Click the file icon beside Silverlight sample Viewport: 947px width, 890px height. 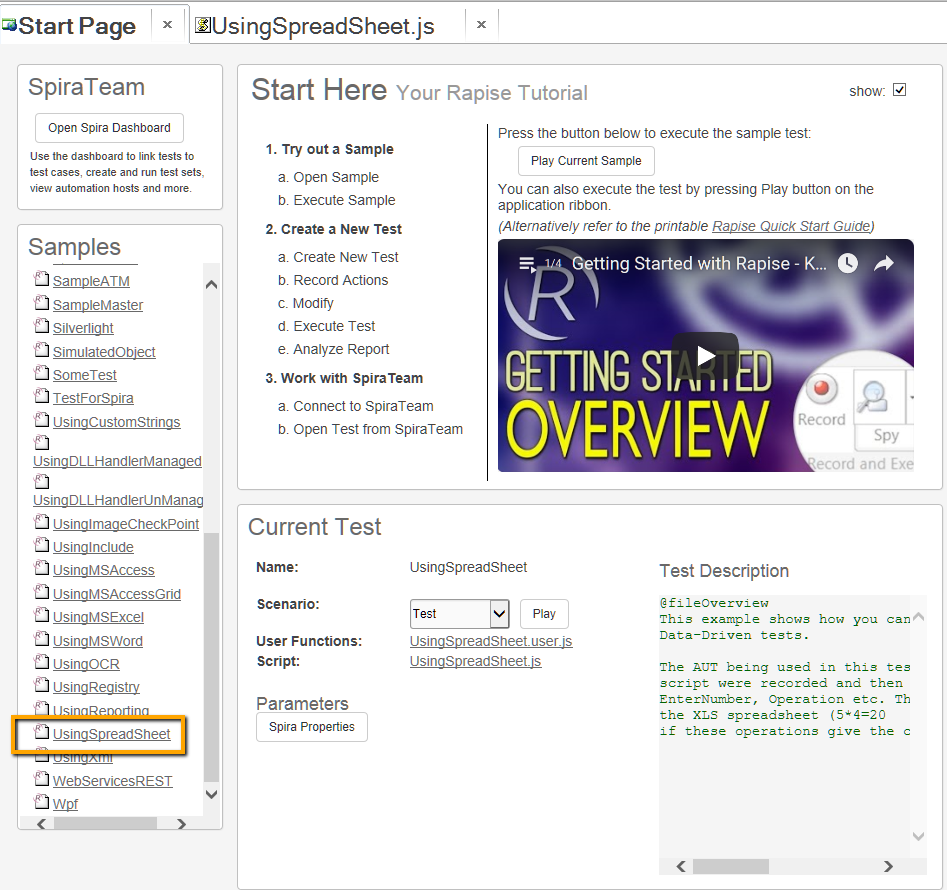tap(42, 327)
